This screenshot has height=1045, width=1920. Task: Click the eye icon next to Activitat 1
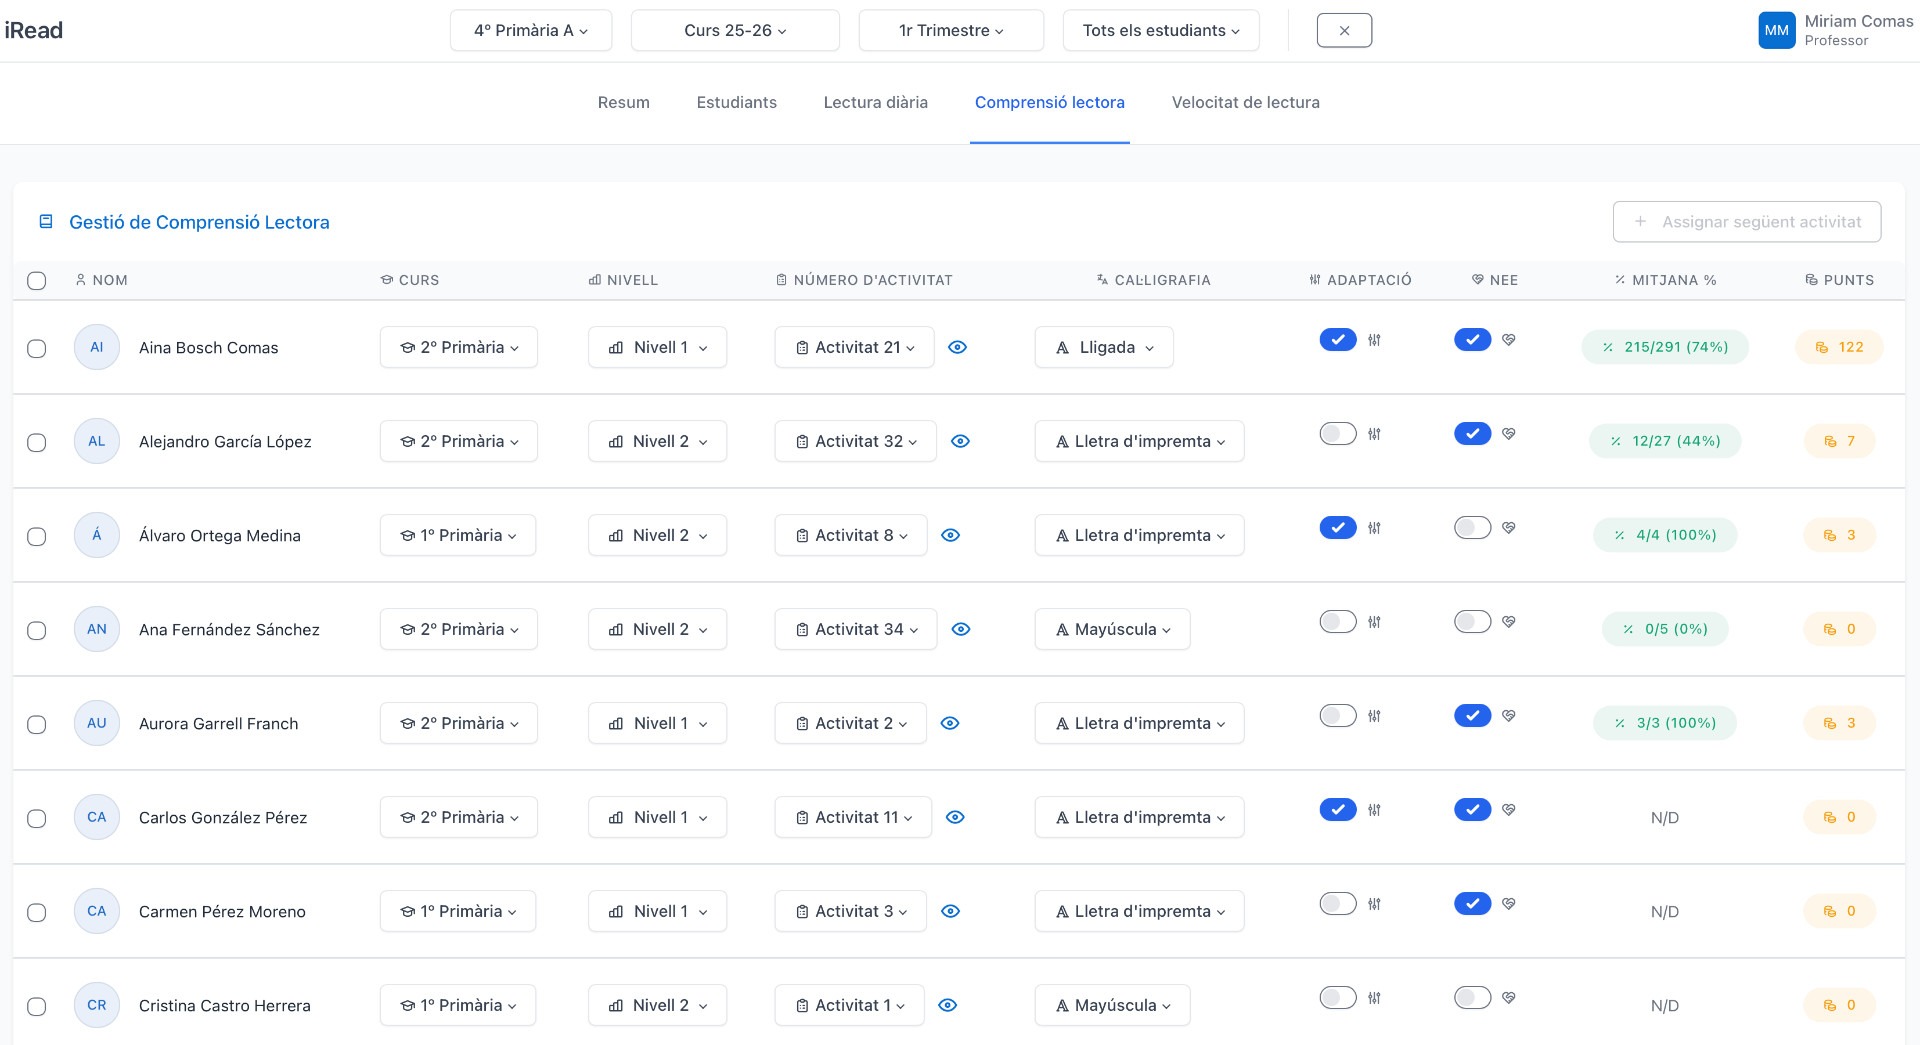pos(948,1005)
